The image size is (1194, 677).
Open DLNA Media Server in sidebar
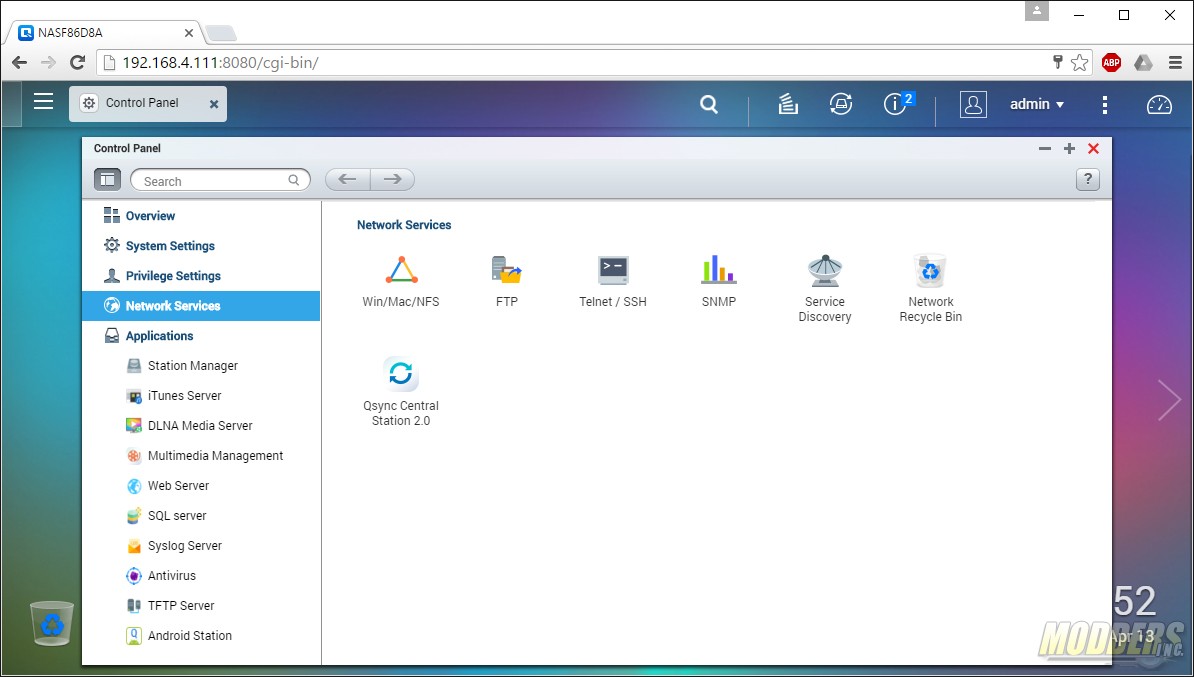(x=201, y=426)
